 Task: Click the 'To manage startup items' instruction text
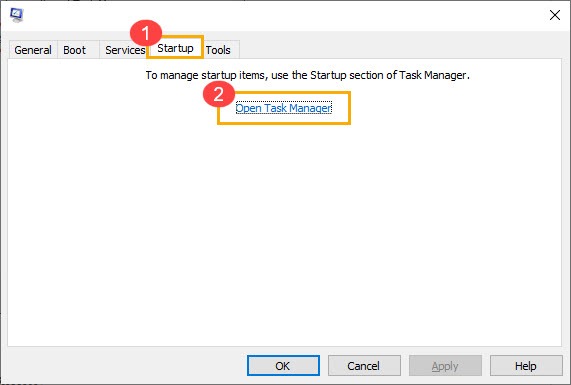pyautogui.click(x=308, y=75)
